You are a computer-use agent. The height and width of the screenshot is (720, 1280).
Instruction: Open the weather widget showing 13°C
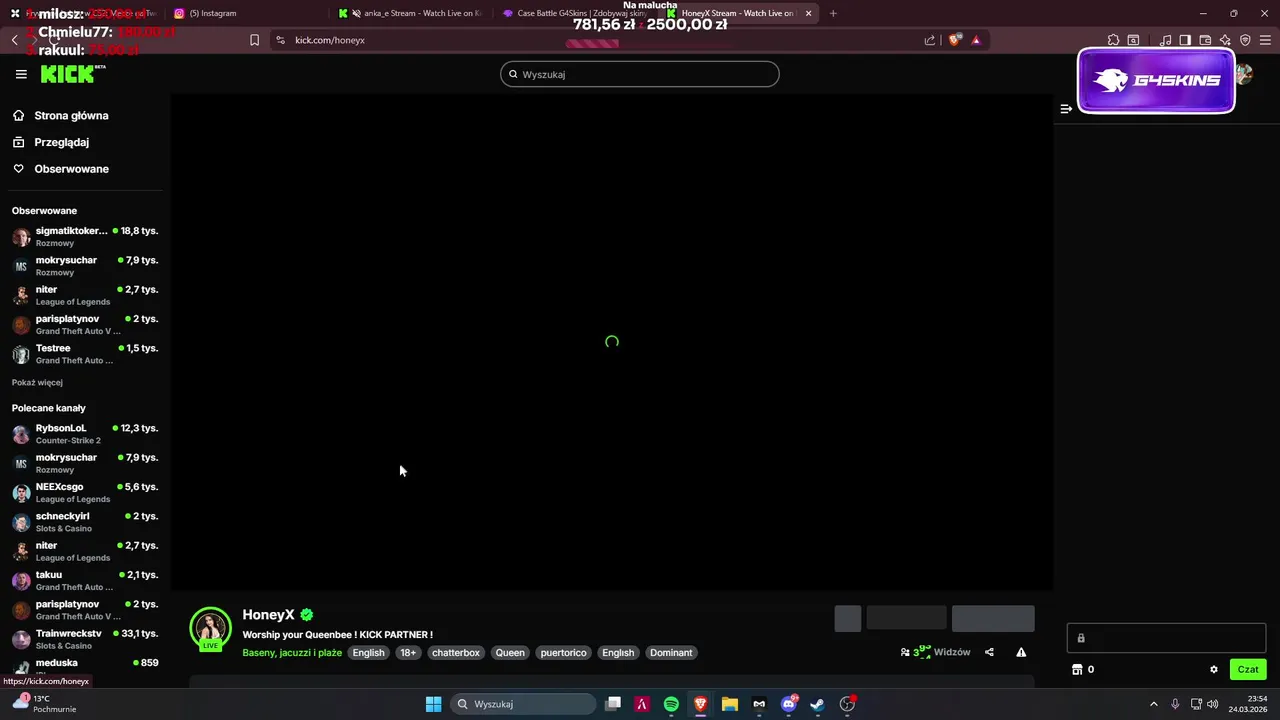45,704
